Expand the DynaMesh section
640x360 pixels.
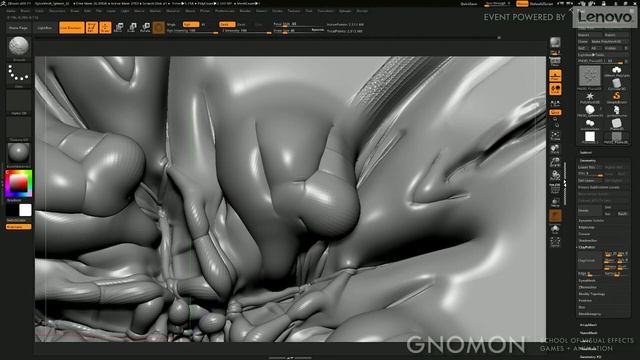(587, 280)
